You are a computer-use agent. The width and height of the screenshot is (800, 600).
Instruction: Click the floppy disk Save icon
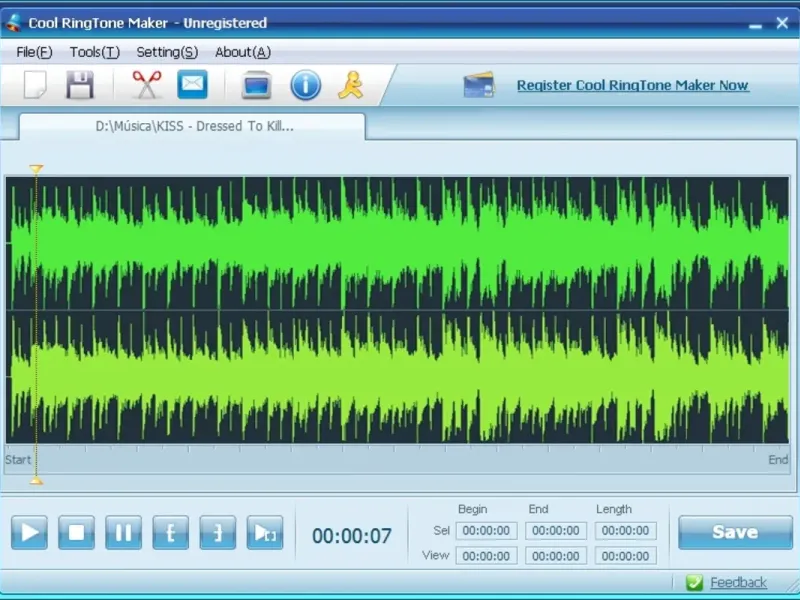tap(80, 85)
